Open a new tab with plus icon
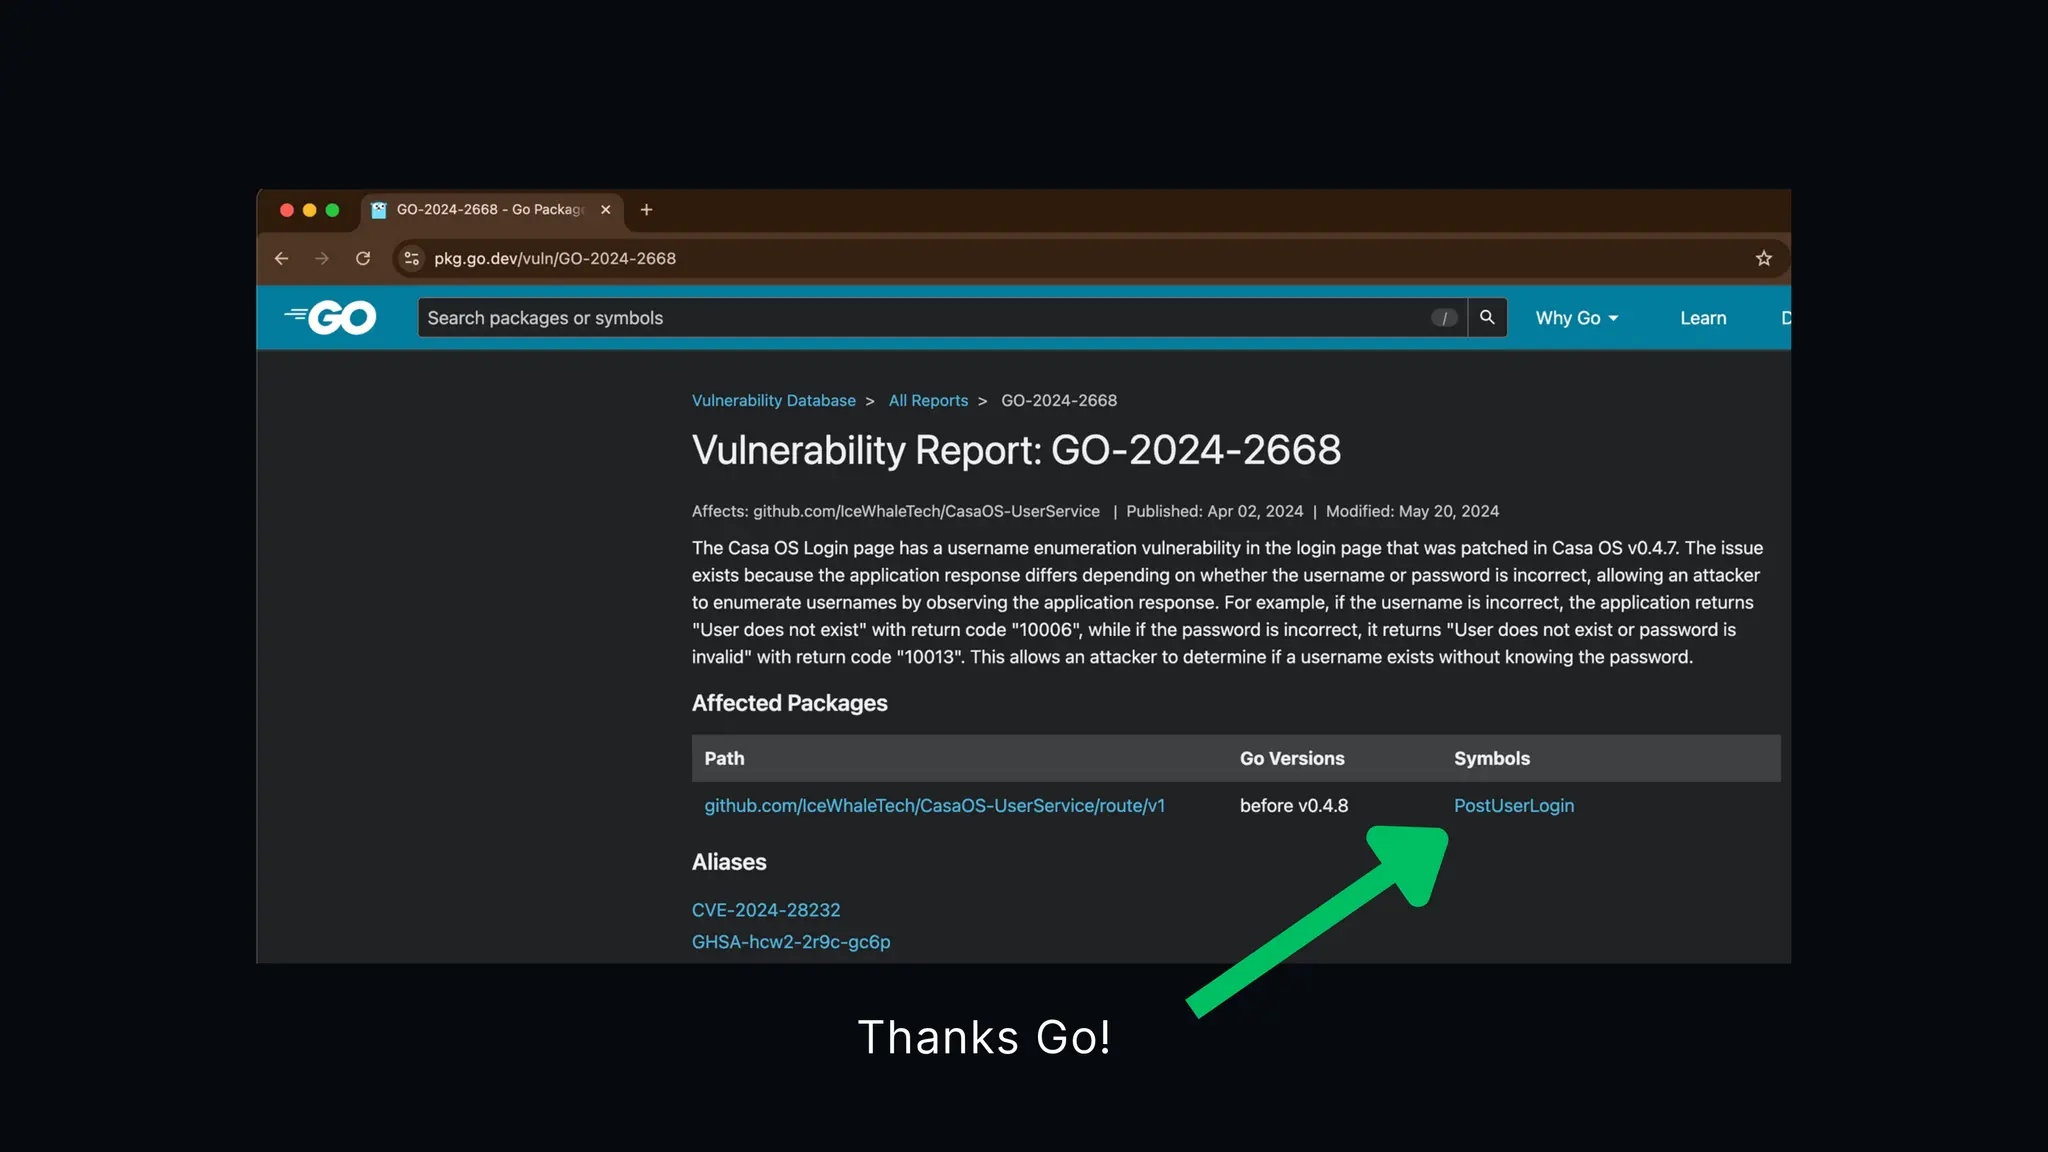 coord(646,210)
